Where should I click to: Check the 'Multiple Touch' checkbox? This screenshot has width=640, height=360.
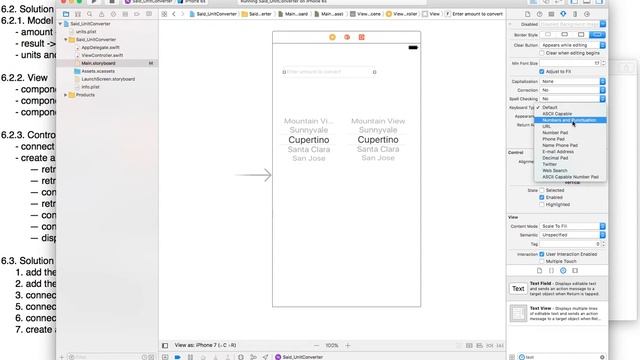(542, 261)
